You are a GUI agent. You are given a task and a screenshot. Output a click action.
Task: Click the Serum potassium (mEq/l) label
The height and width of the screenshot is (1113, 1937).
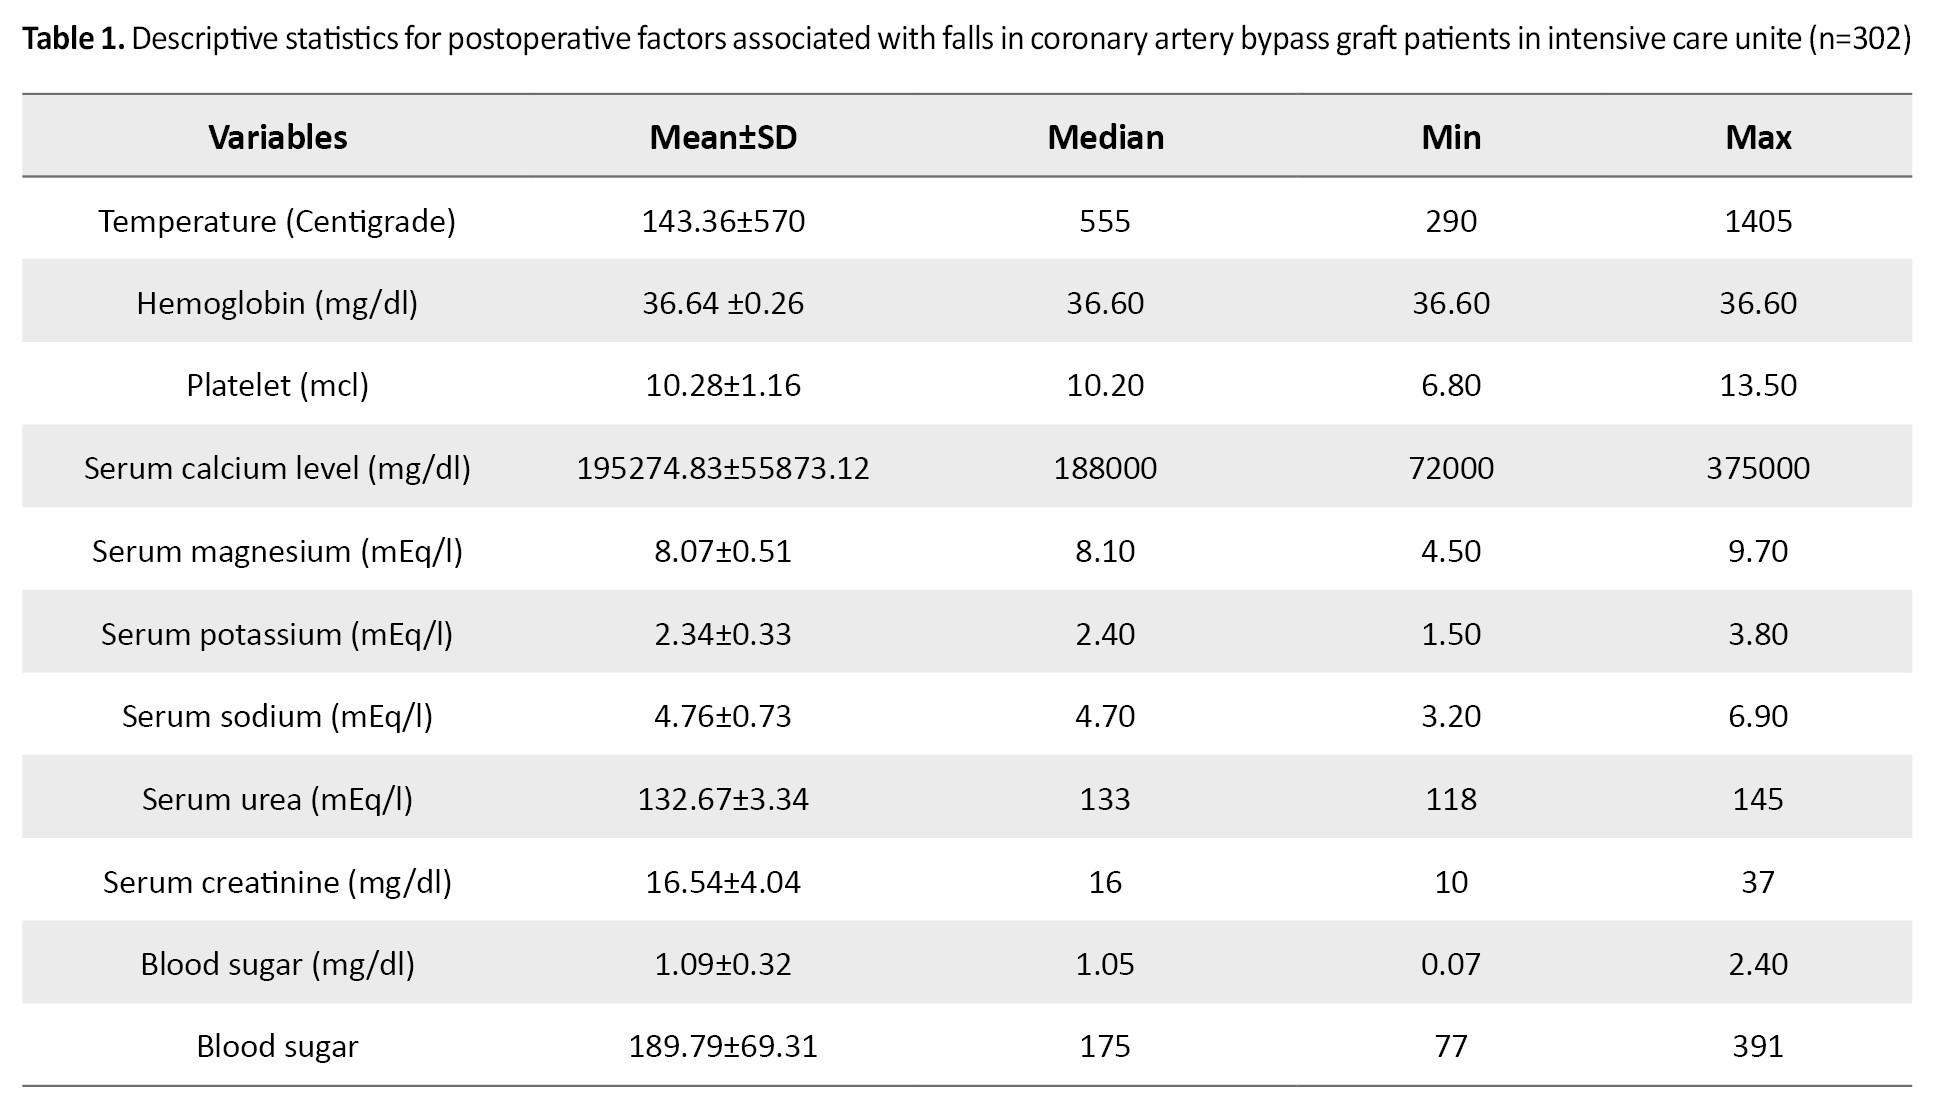coord(277,634)
